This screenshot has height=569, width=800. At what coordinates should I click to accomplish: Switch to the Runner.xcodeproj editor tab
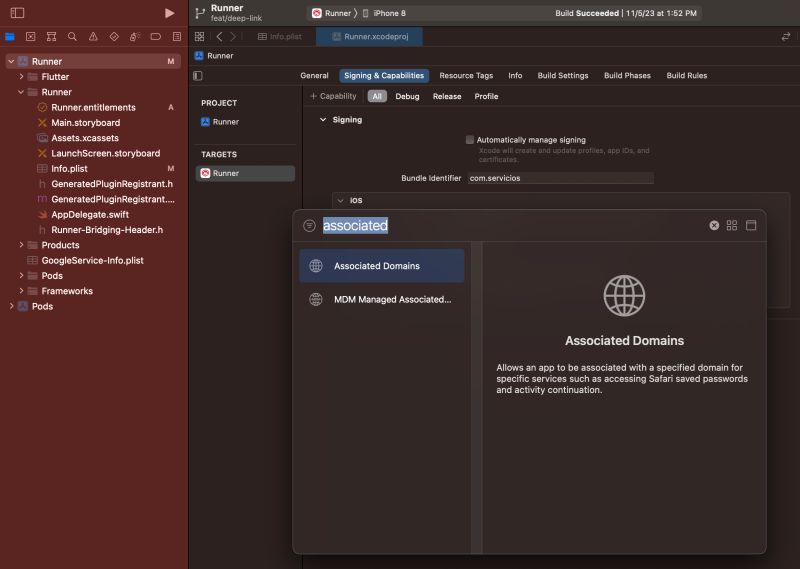(369, 37)
